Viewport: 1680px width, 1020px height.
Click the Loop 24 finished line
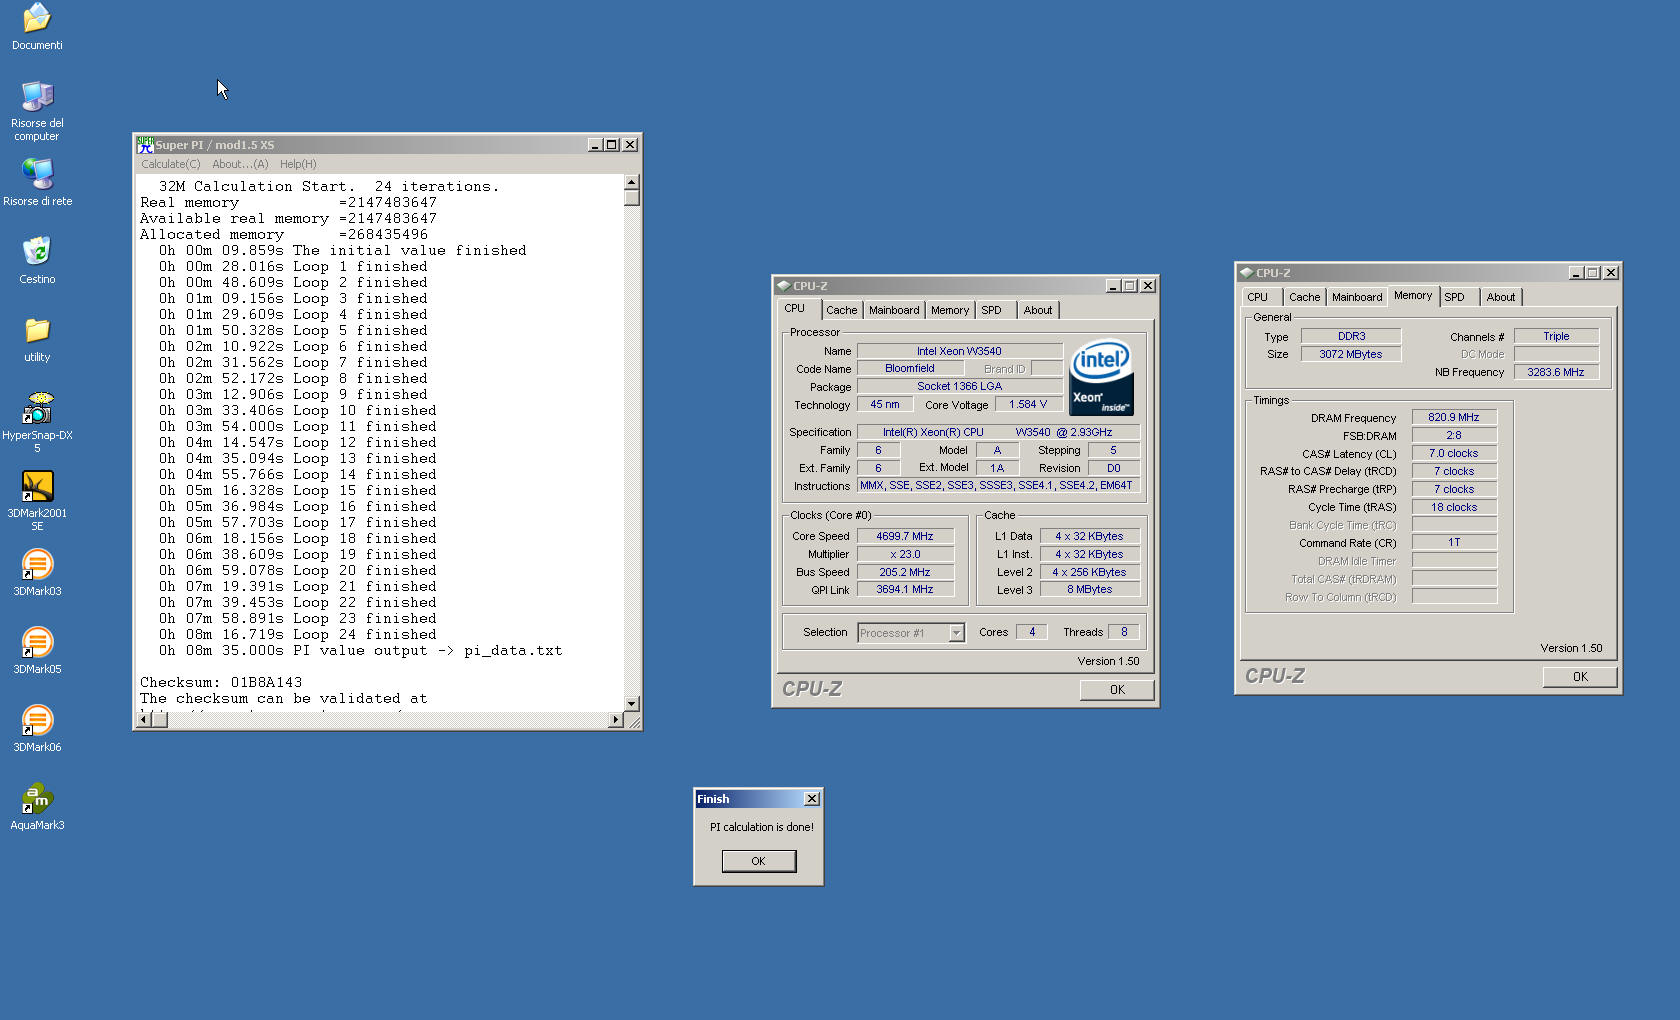tap(297, 635)
